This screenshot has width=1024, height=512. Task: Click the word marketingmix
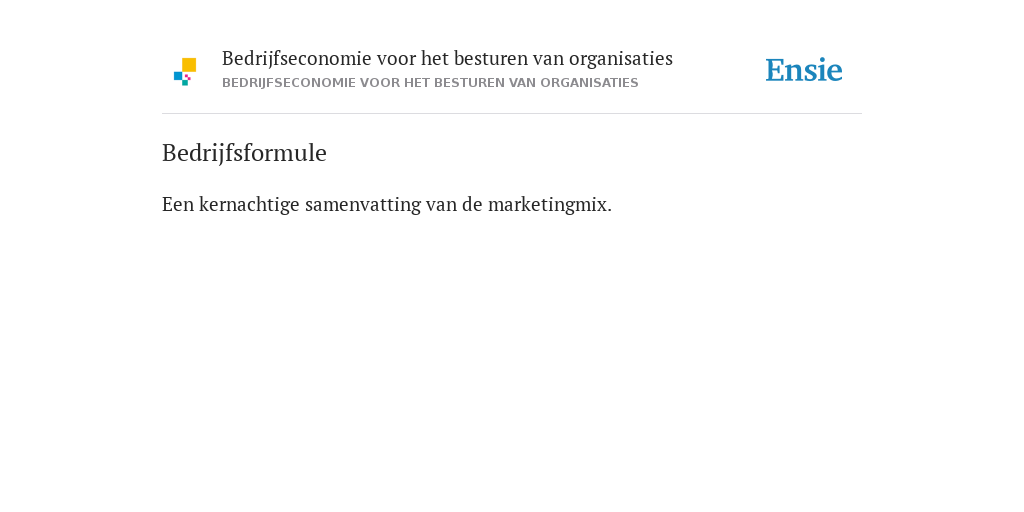(x=547, y=204)
